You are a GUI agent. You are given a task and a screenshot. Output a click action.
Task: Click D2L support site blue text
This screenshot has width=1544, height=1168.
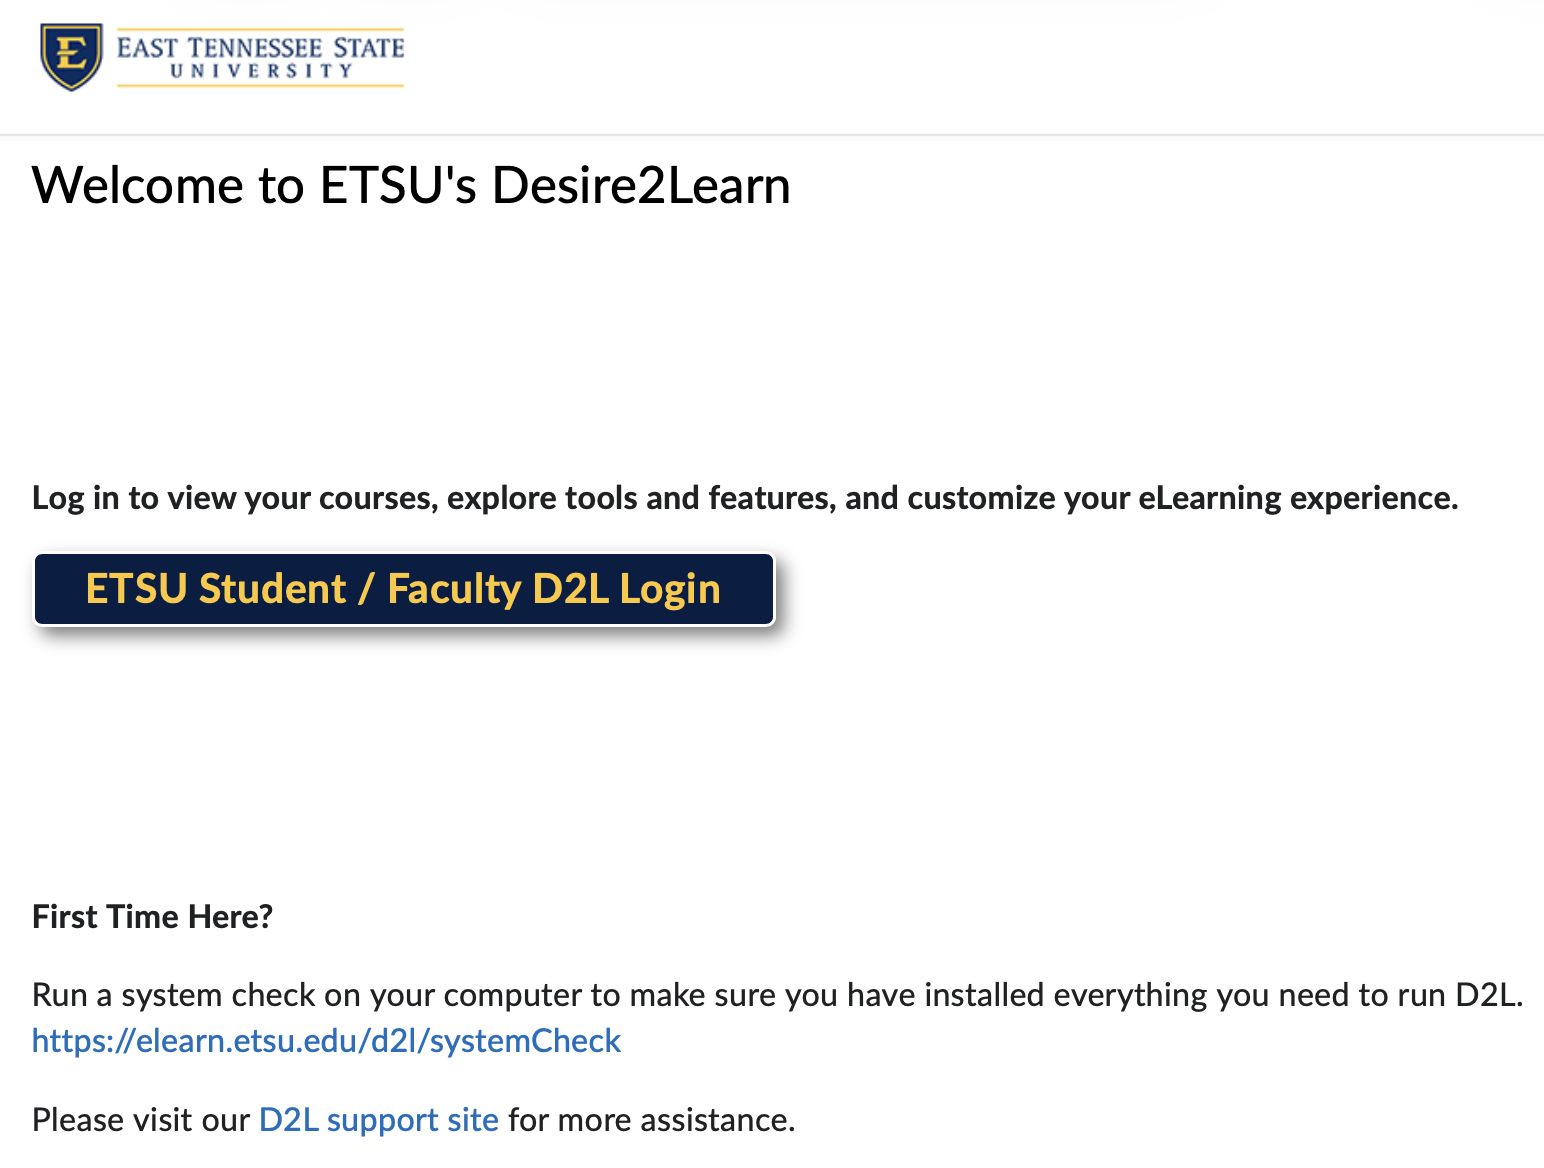point(378,1120)
